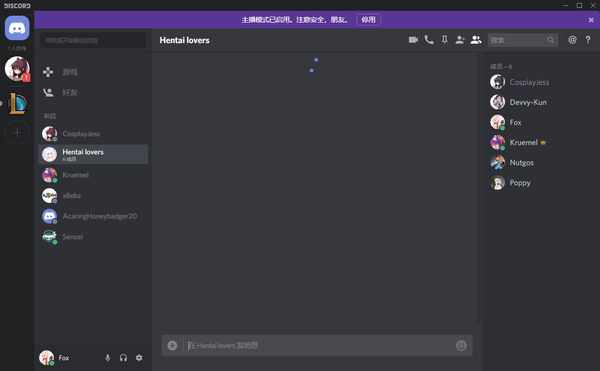Click the chat area scrollbar
This screenshot has height=371, width=600.
tap(479, 188)
